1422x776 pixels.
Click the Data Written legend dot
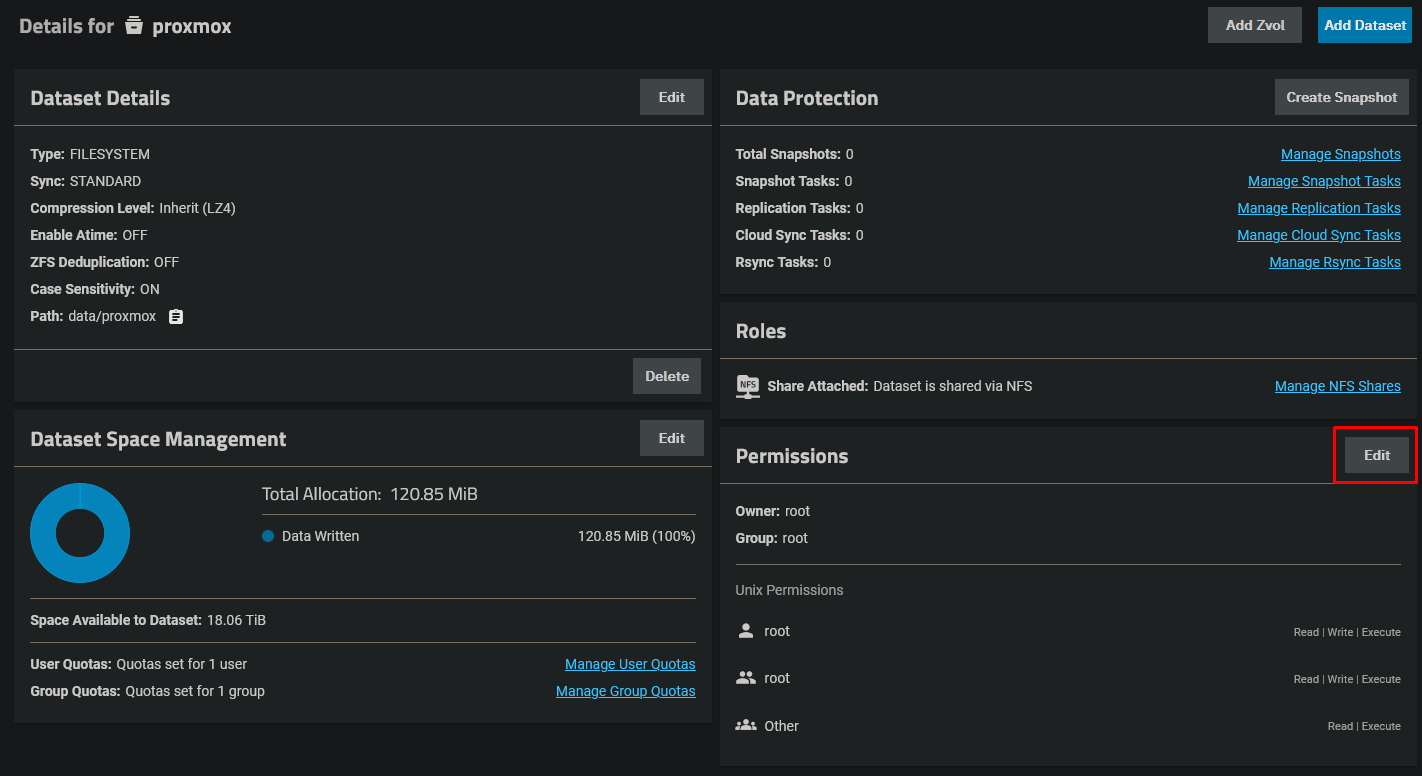268,536
